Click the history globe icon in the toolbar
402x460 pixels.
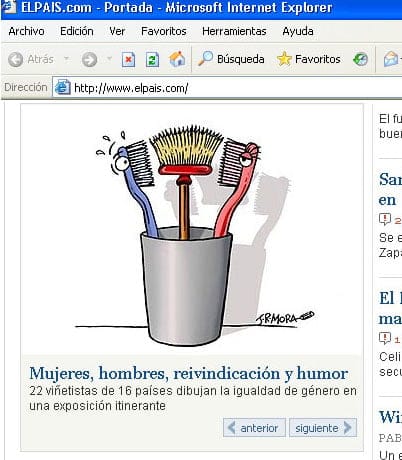[x=360, y=60]
